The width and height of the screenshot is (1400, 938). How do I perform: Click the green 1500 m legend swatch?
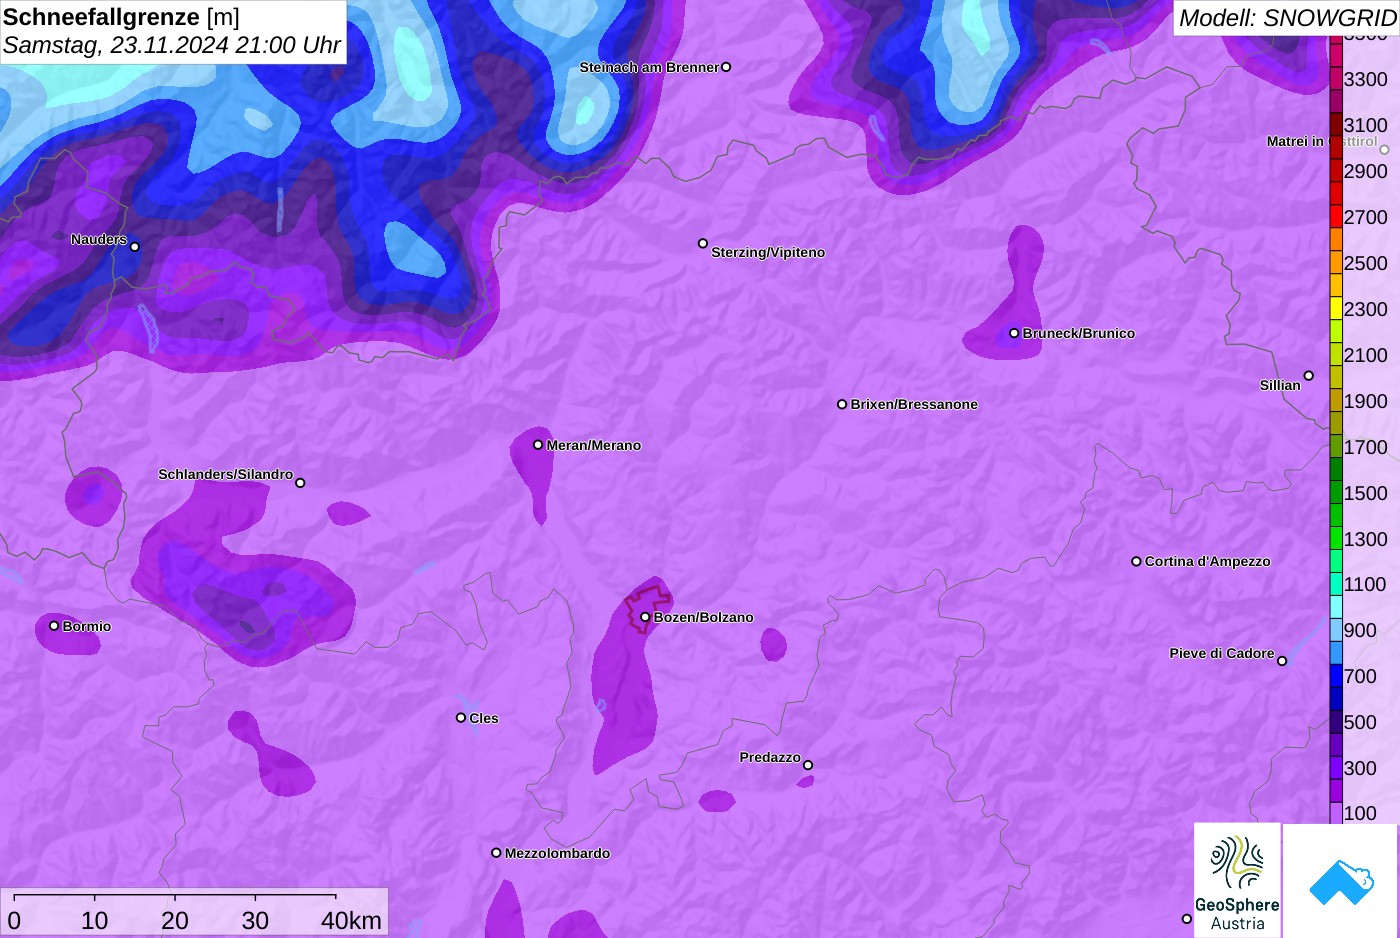1336,493
